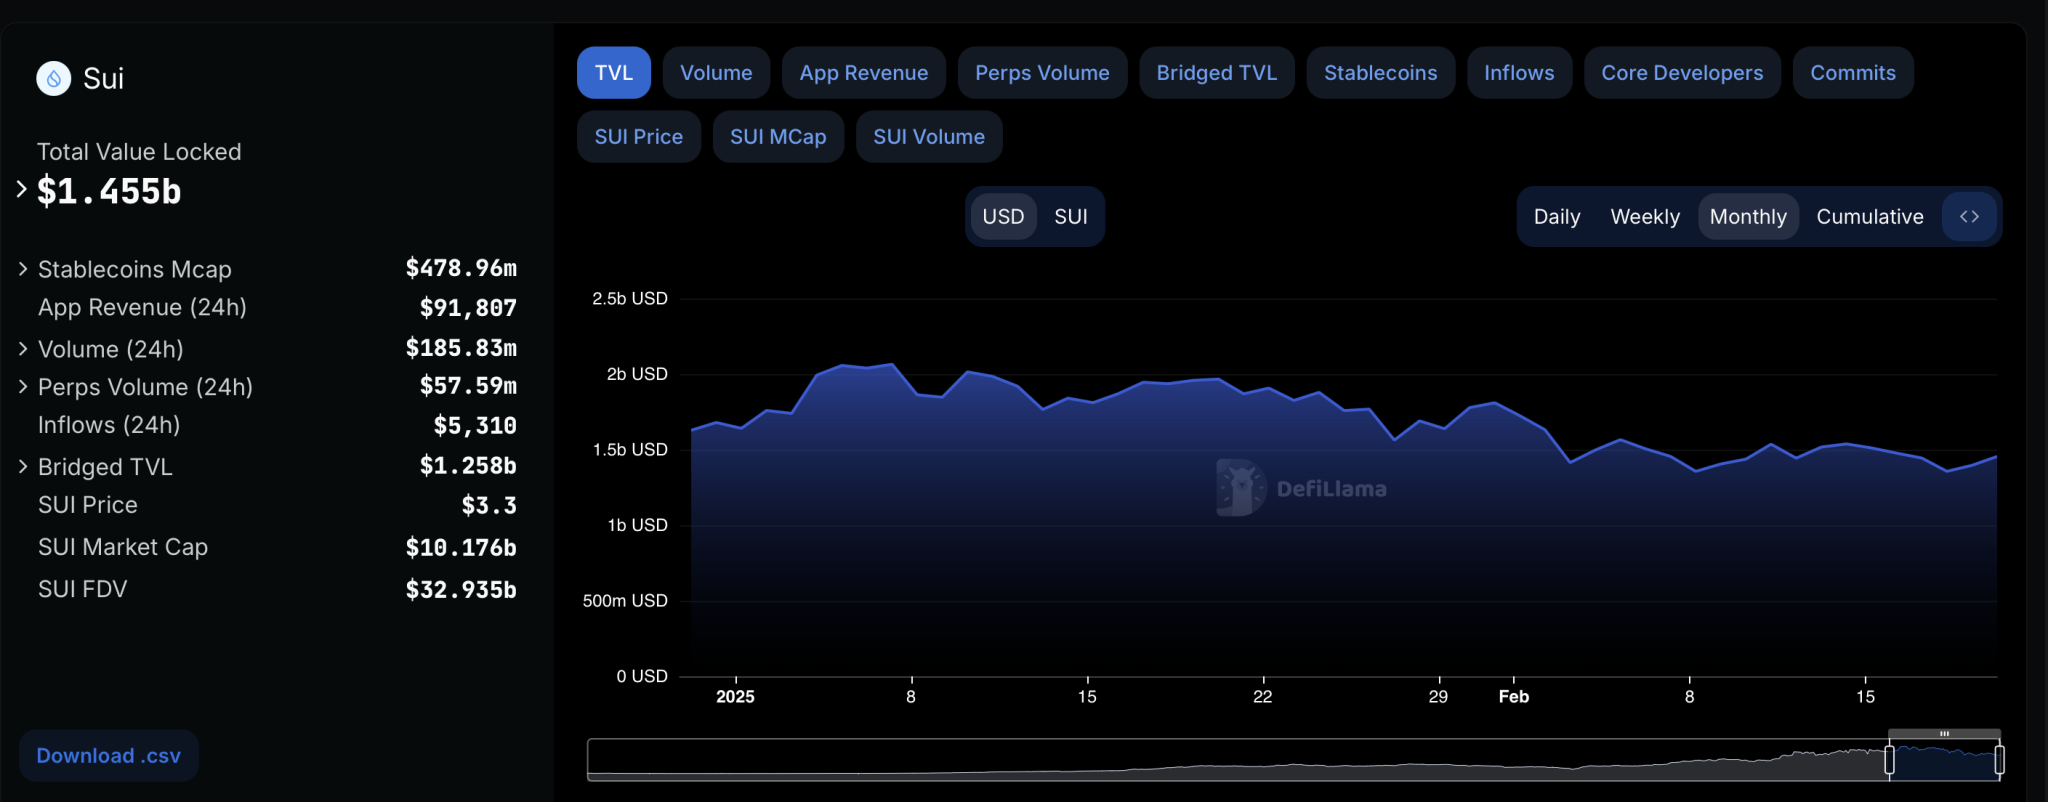This screenshot has width=2048, height=802.
Task: Download the .csv data file
Action: tap(109, 756)
